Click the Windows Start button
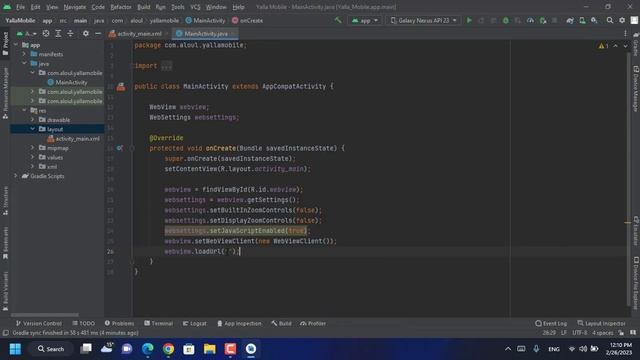This screenshot has width=640, height=360. 15,349
